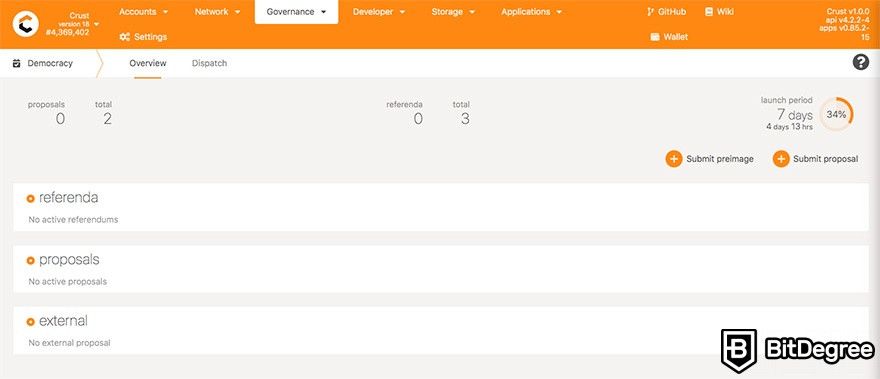Open GitHub link icon
Screen dimensions: 880x379
[x=650, y=12]
